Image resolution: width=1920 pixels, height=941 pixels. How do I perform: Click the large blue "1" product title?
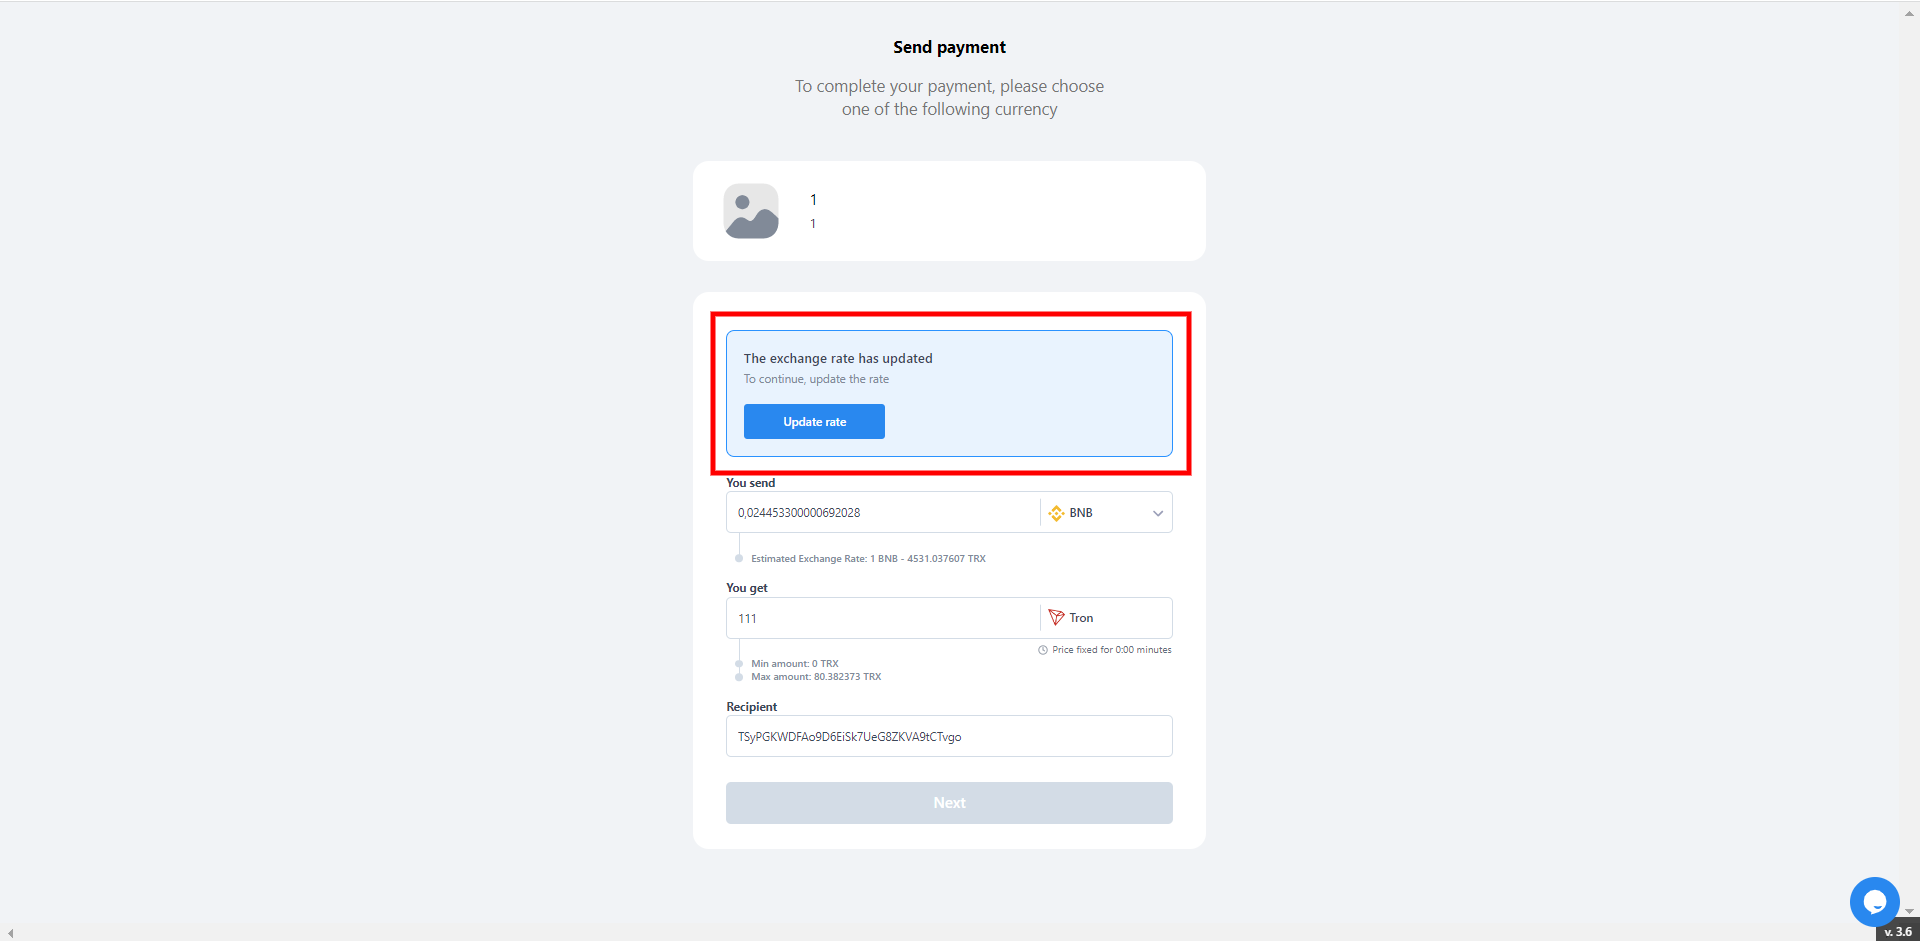(x=813, y=200)
